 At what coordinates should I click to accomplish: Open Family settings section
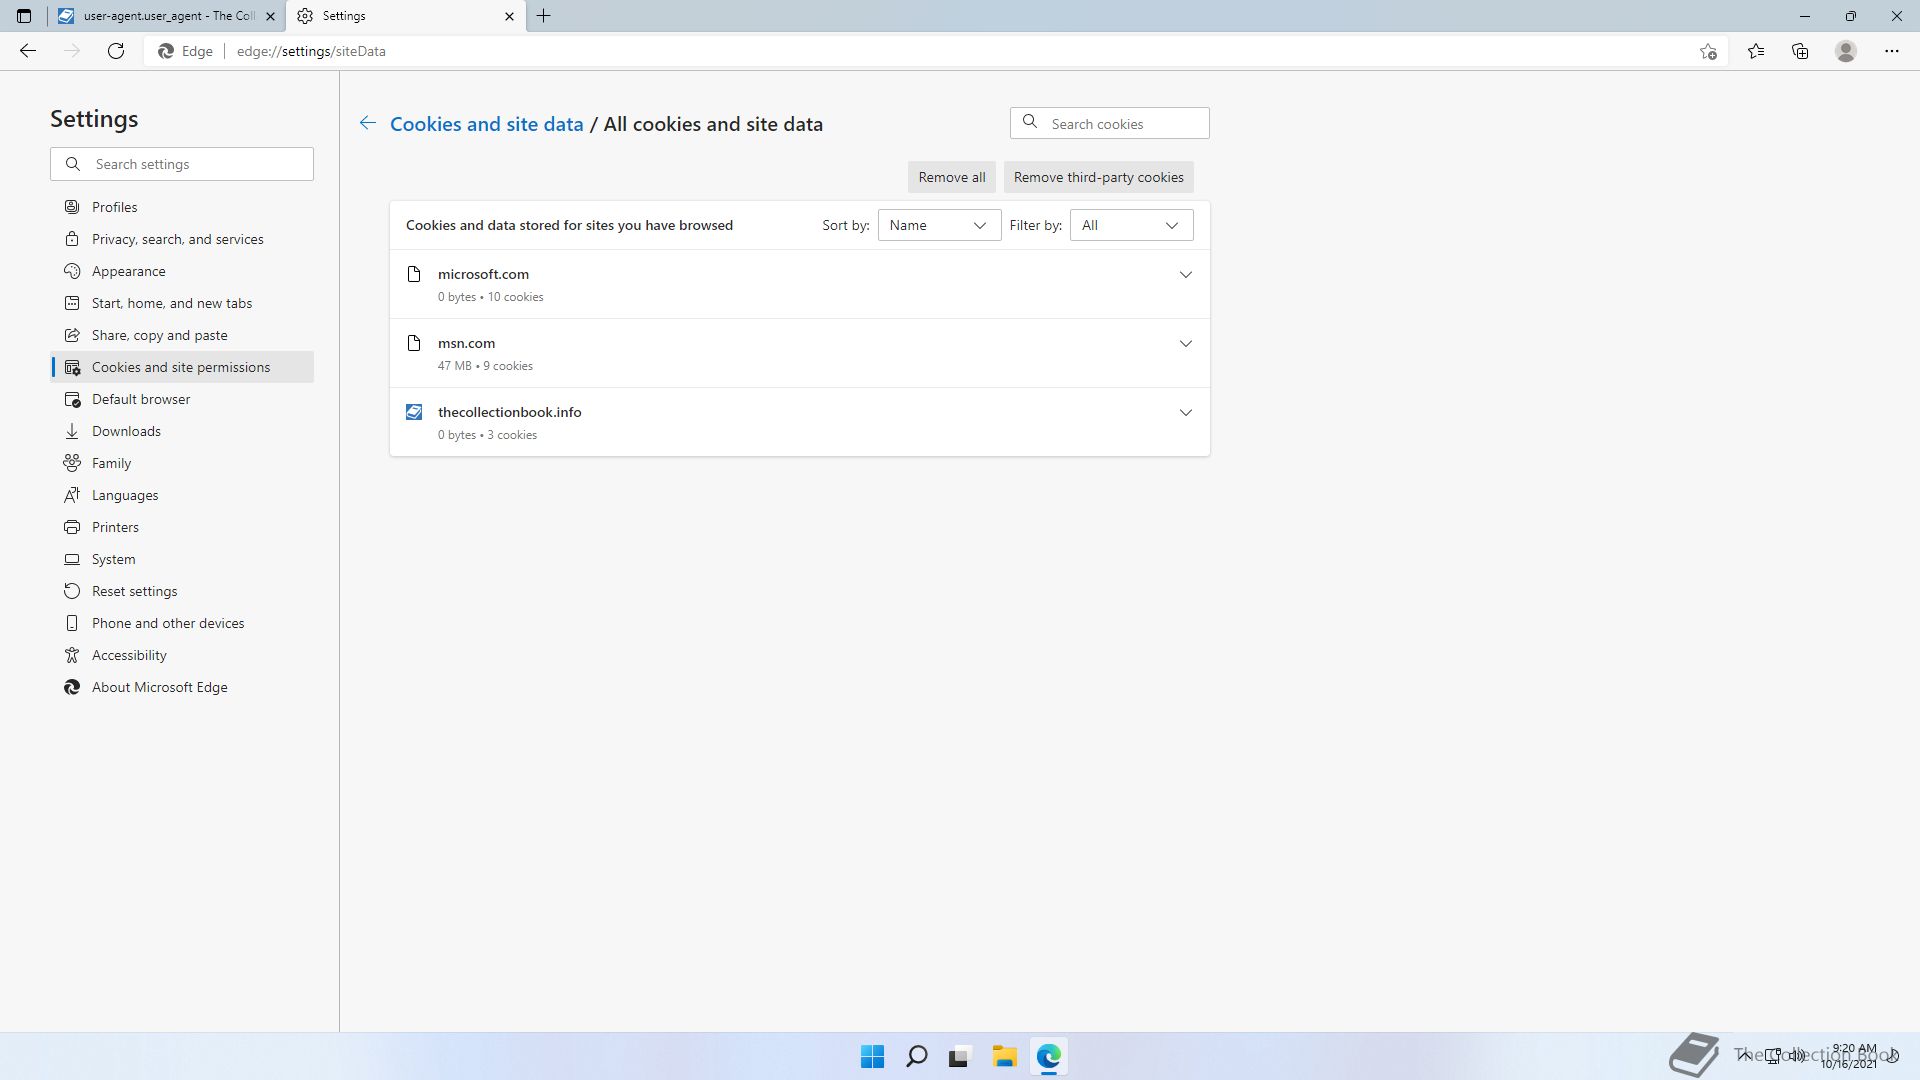(x=182, y=463)
